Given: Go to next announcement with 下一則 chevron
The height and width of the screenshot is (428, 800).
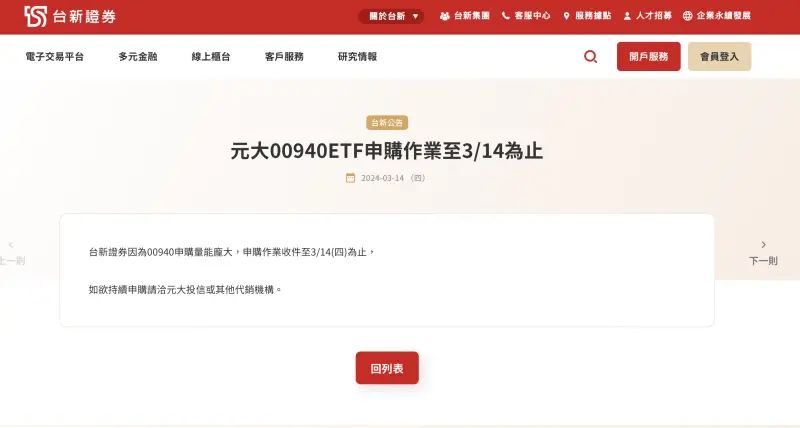Looking at the screenshot, I should coord(763,253).
